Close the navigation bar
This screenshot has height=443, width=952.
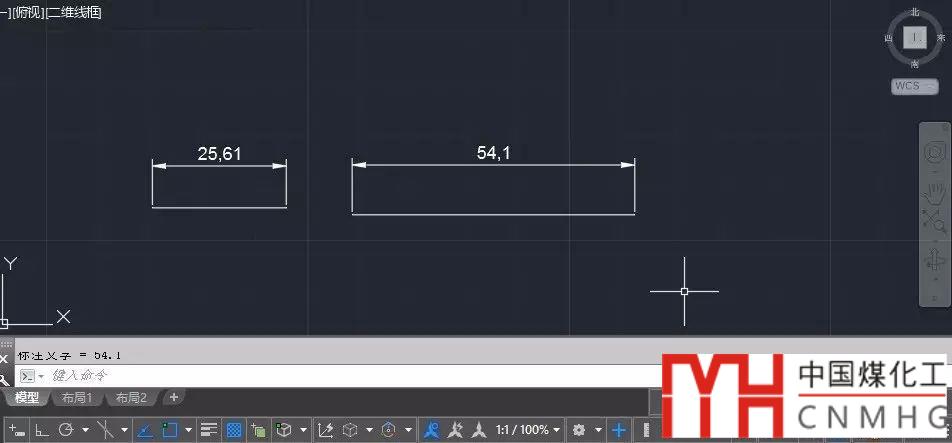[944, 127]
